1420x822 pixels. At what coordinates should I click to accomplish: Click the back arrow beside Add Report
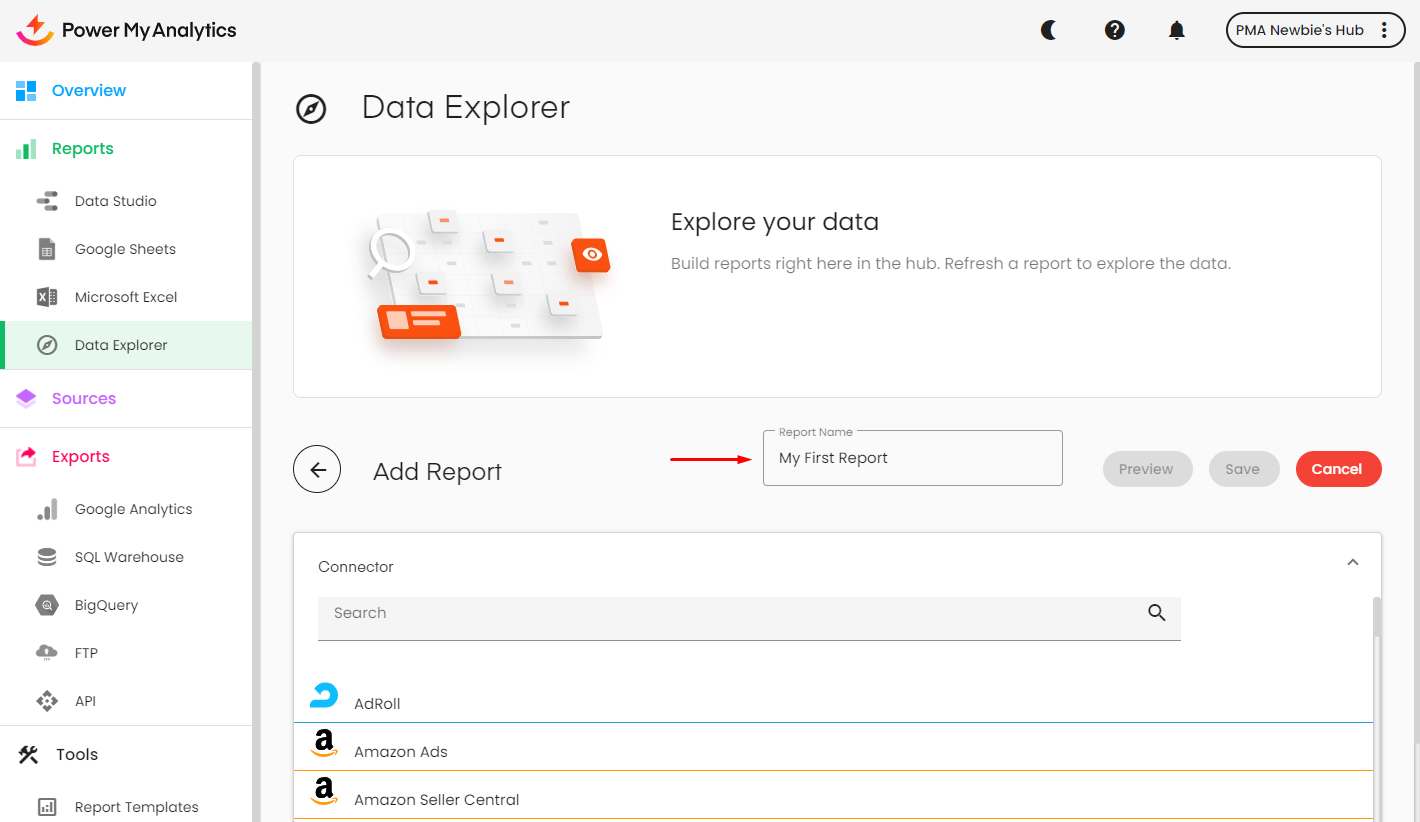(x=317, y=470)
